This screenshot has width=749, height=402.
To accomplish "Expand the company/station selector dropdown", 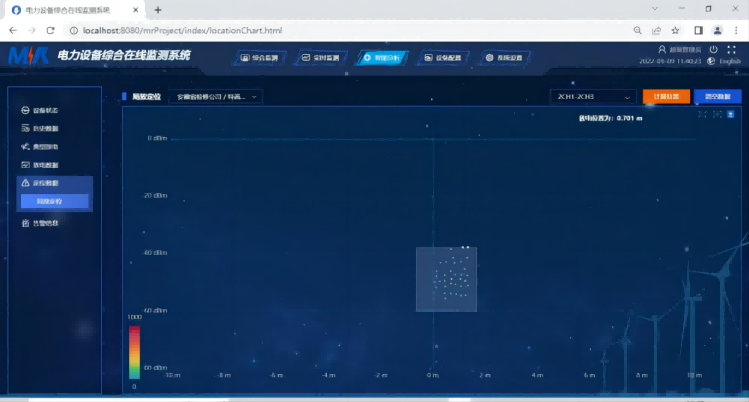I will 216,97.
